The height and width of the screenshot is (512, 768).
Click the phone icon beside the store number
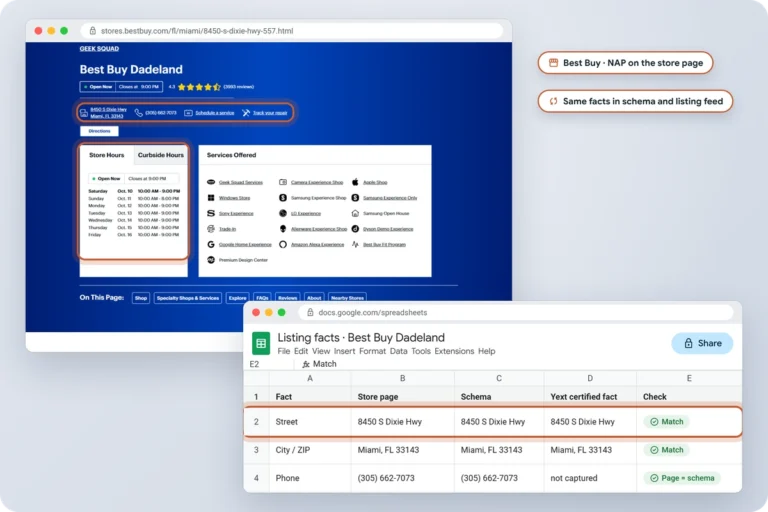[x=139, y=113]
